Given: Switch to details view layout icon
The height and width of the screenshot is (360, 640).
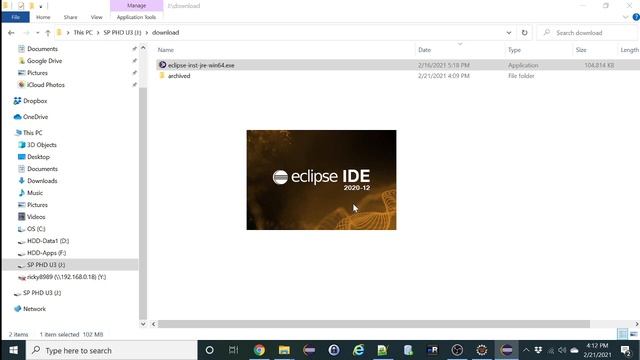Looking at the screenshot, I should [622, 334].
